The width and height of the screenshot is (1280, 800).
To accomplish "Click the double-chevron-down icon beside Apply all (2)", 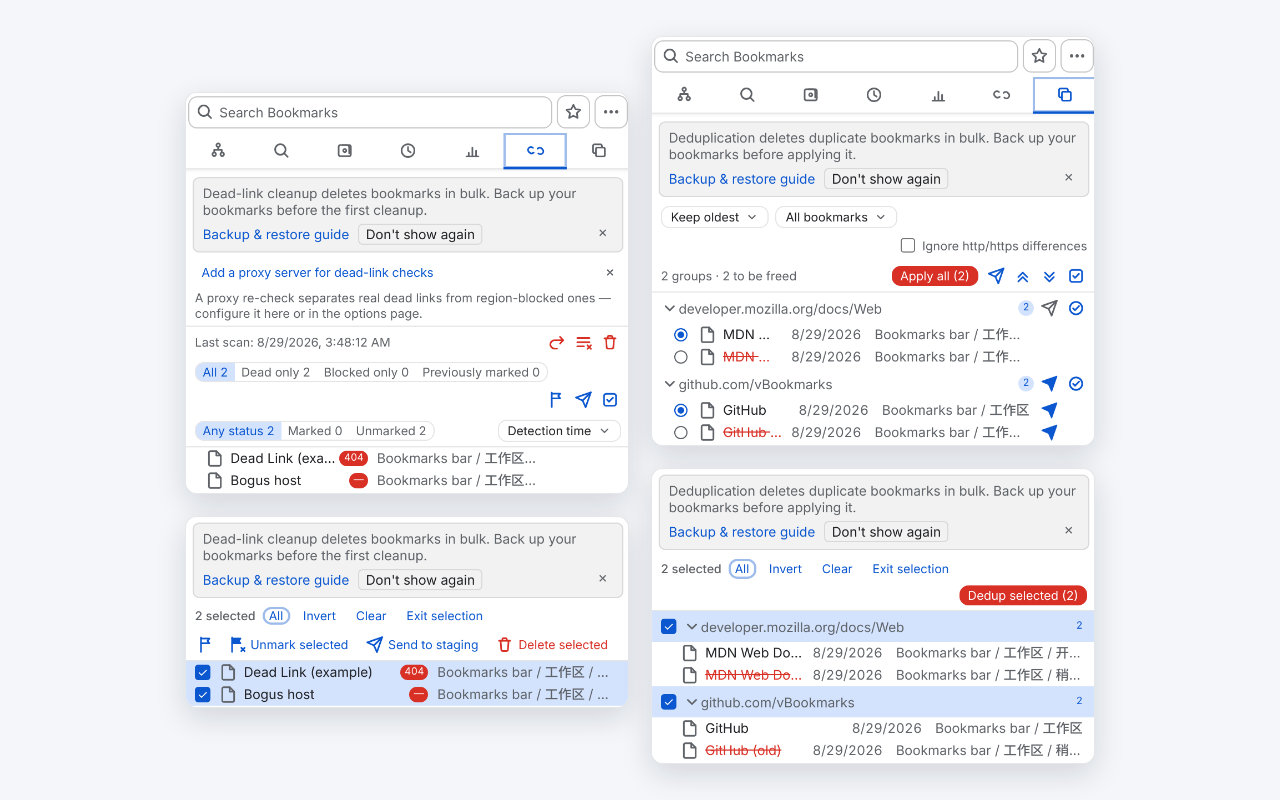I will coord(1049,276).
